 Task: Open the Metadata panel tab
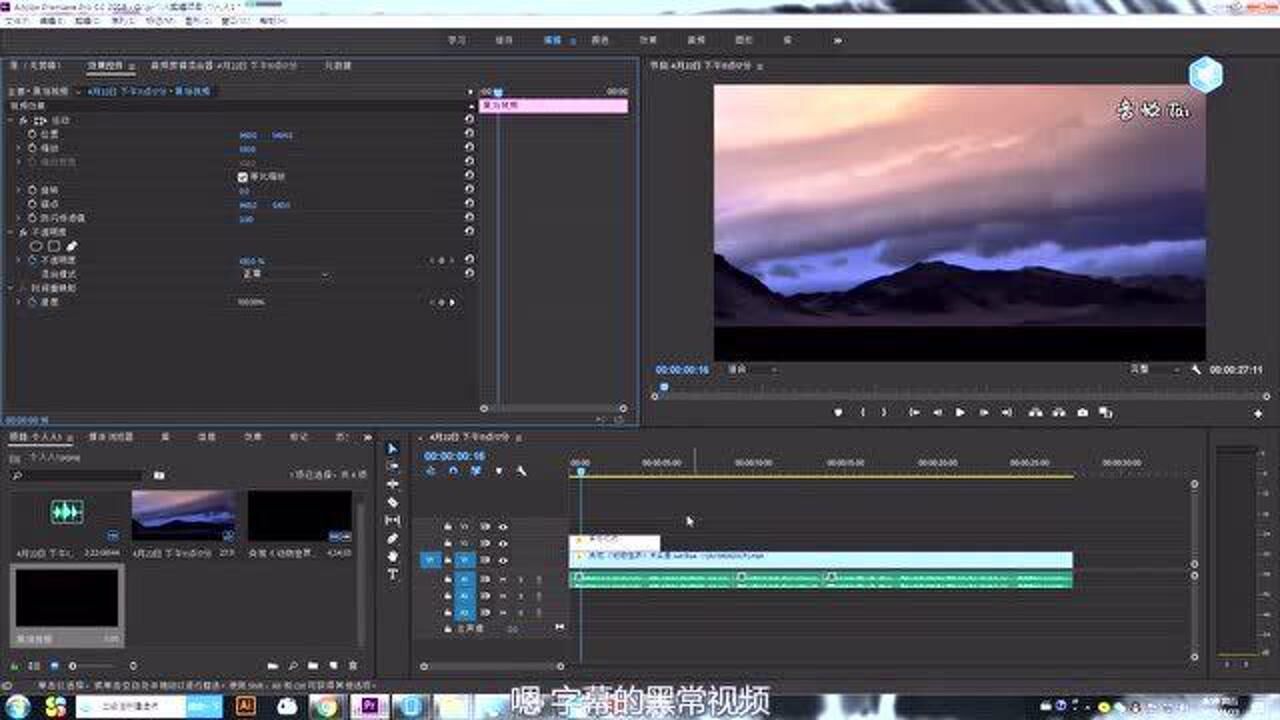click(337, 65)
